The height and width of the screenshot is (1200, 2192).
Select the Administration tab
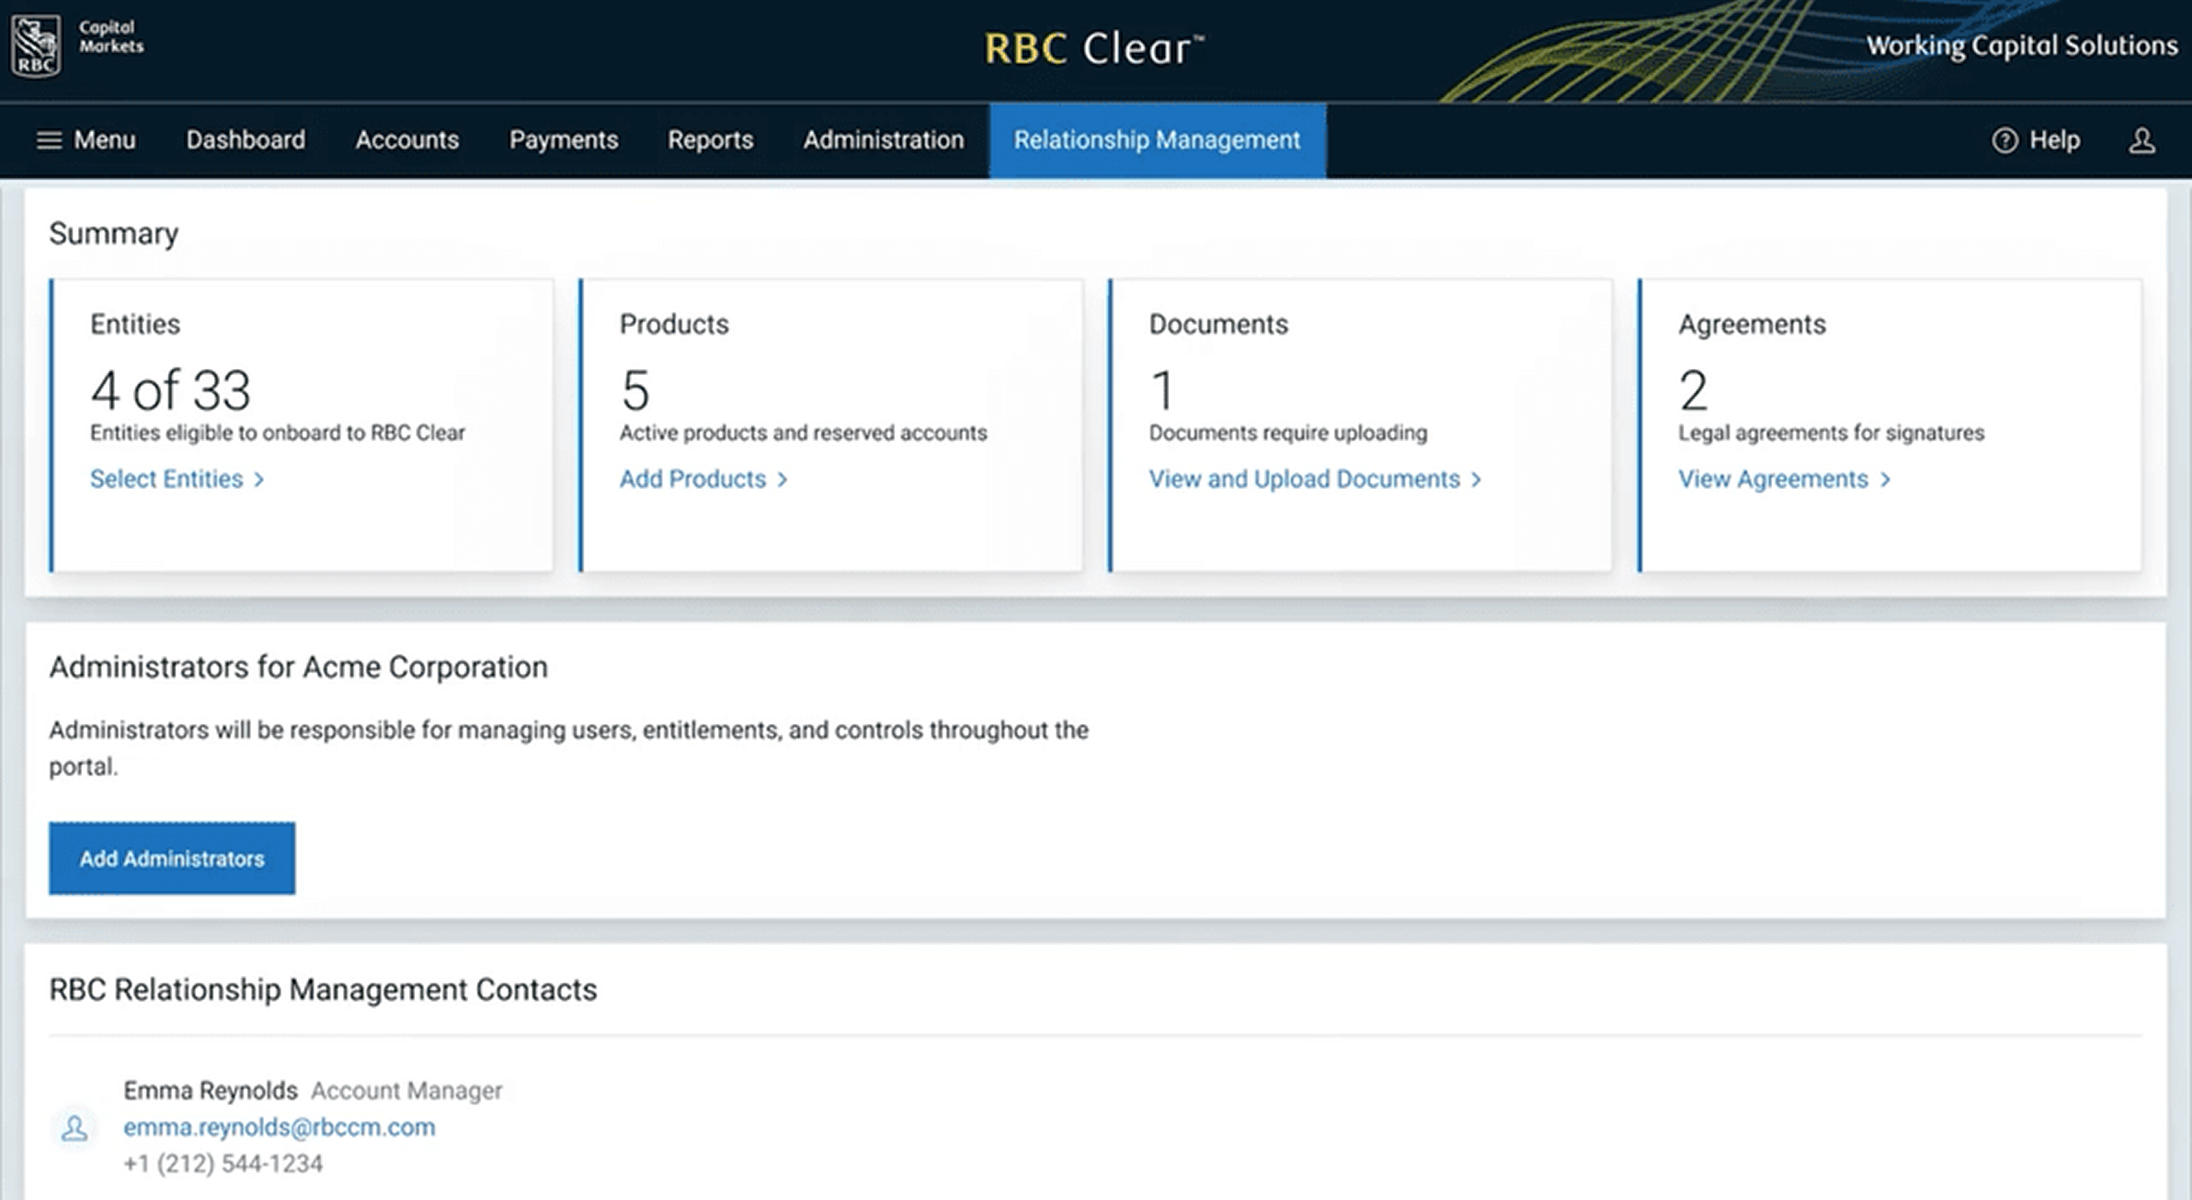pos(884,140)
